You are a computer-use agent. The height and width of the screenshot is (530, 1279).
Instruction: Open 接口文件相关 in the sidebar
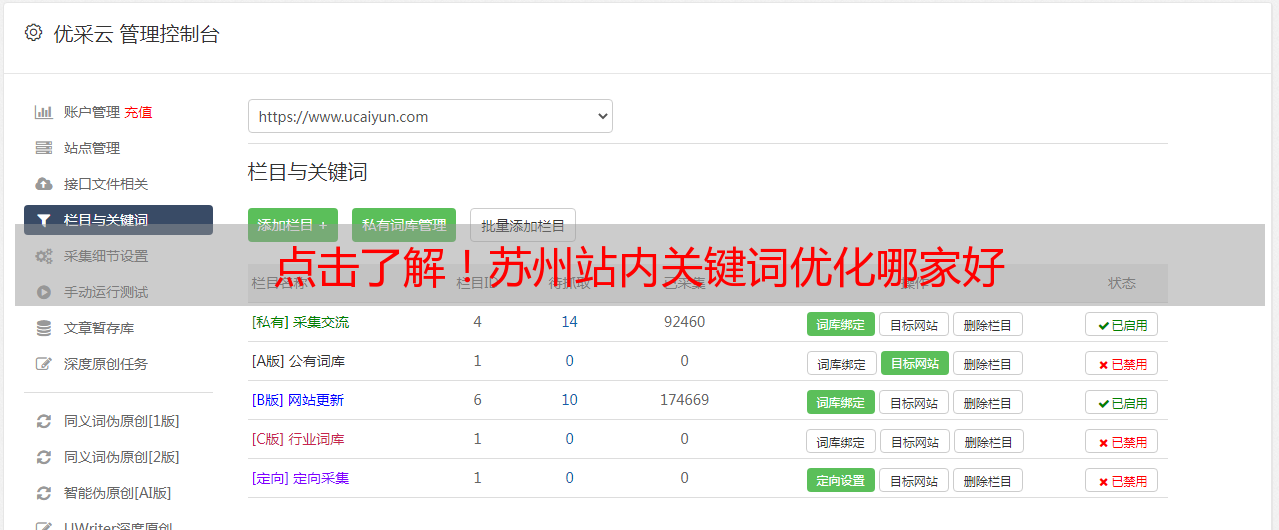point(106,184)
